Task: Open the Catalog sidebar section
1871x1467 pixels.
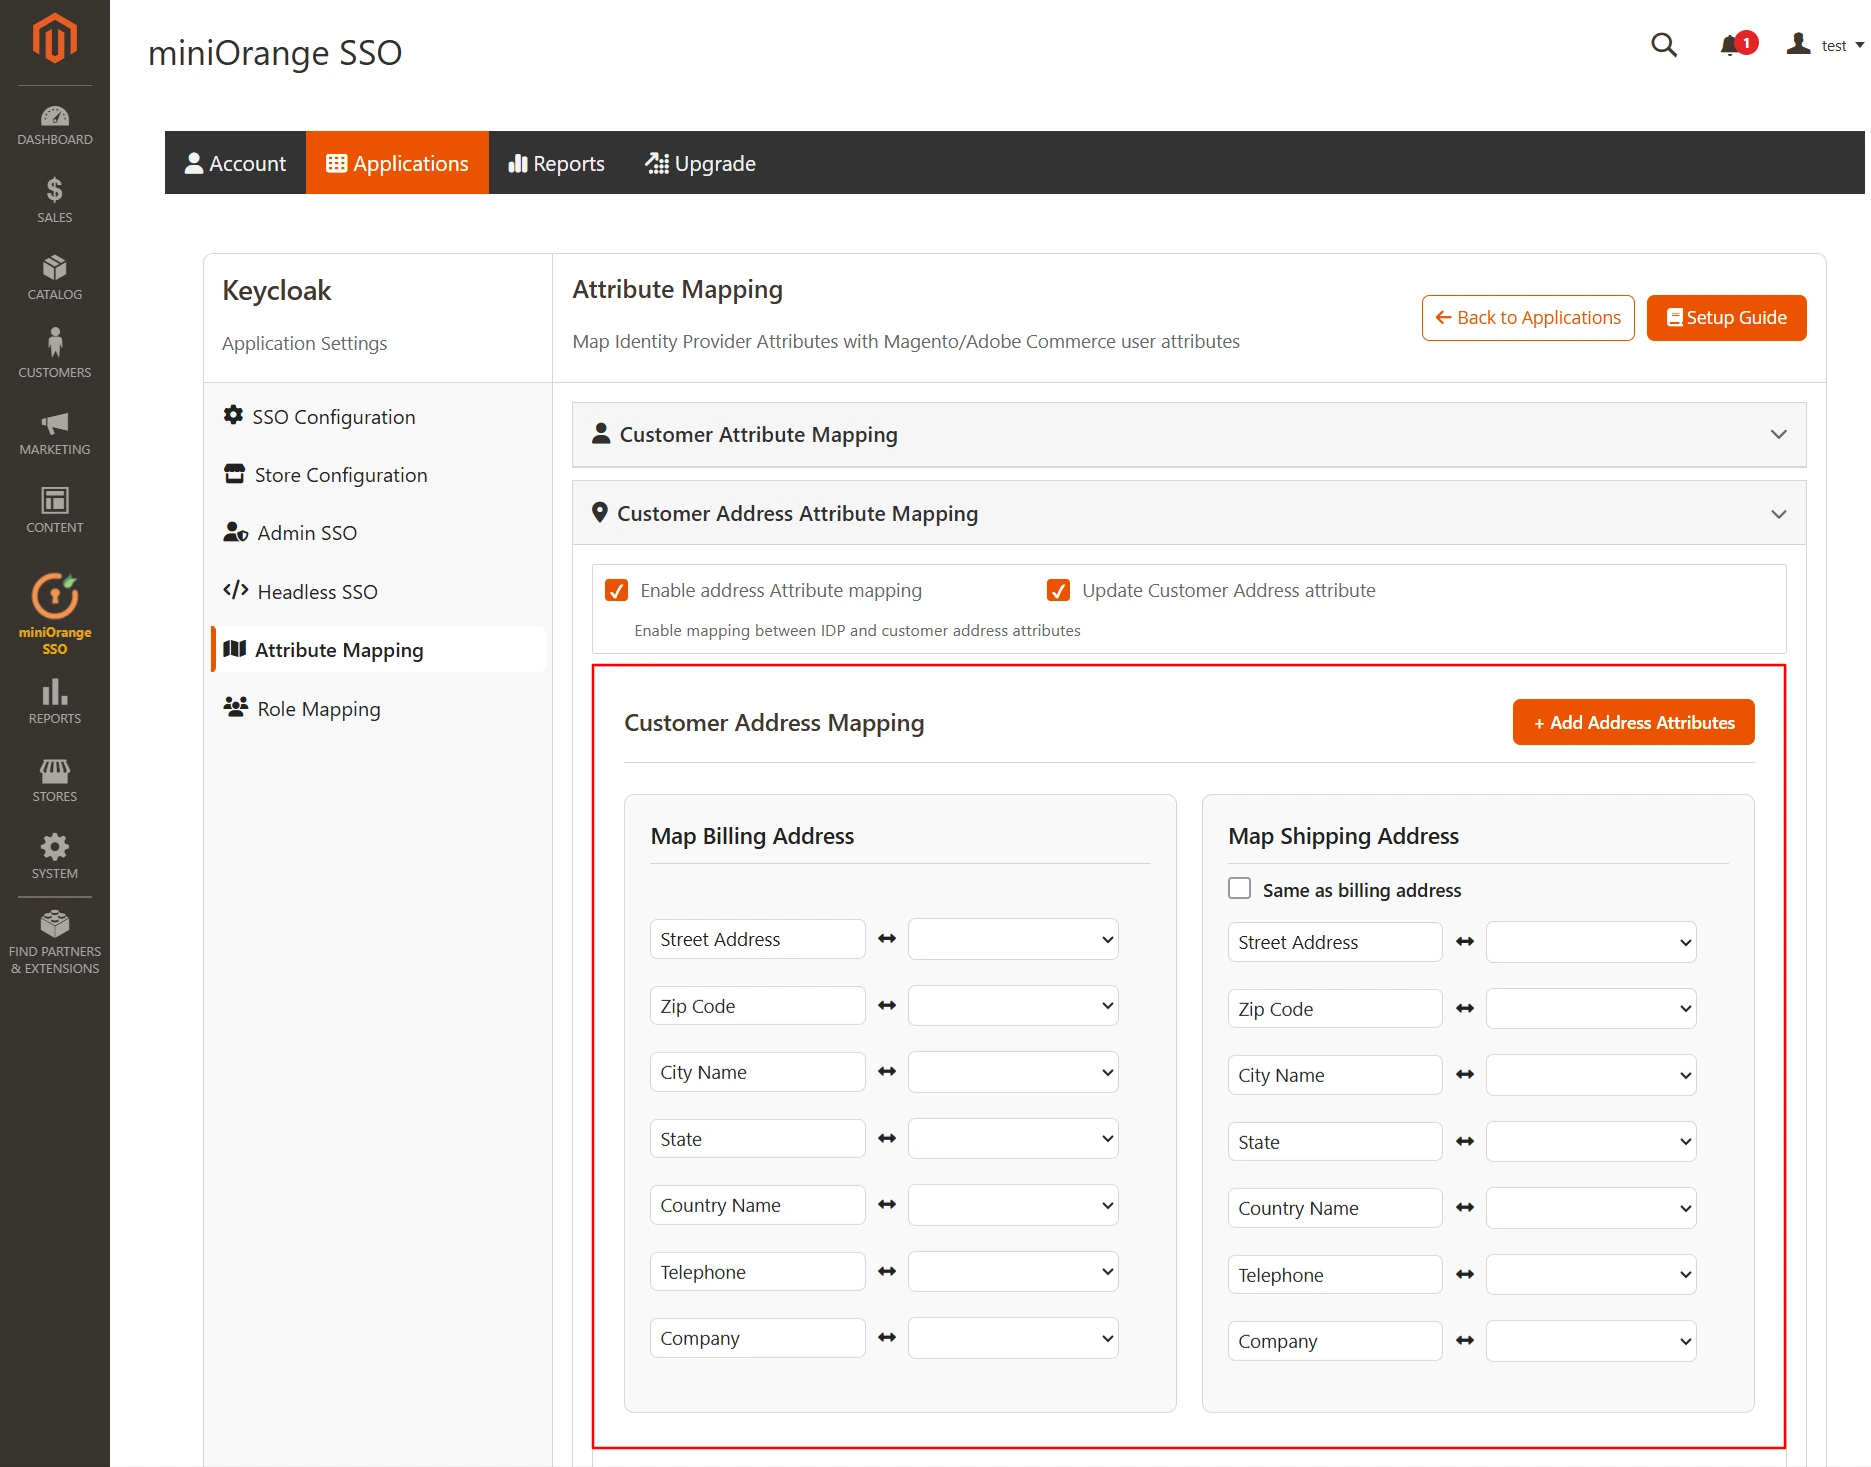Action: [x=54, y=276]
